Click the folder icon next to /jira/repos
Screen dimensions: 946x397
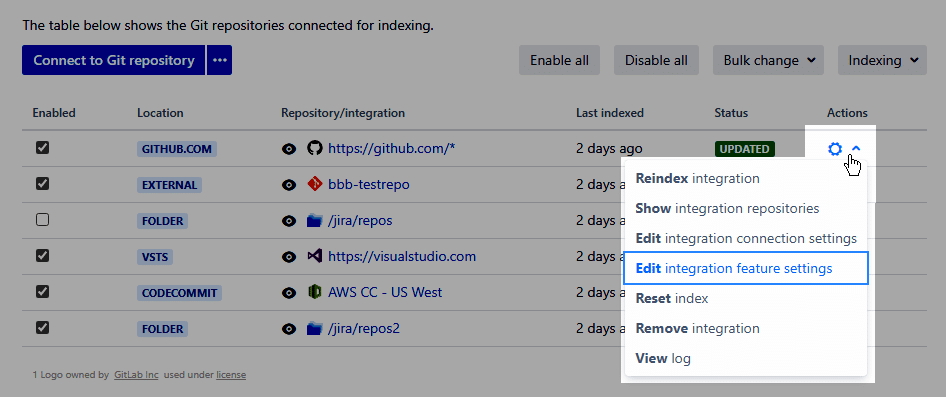coord(314,220)
